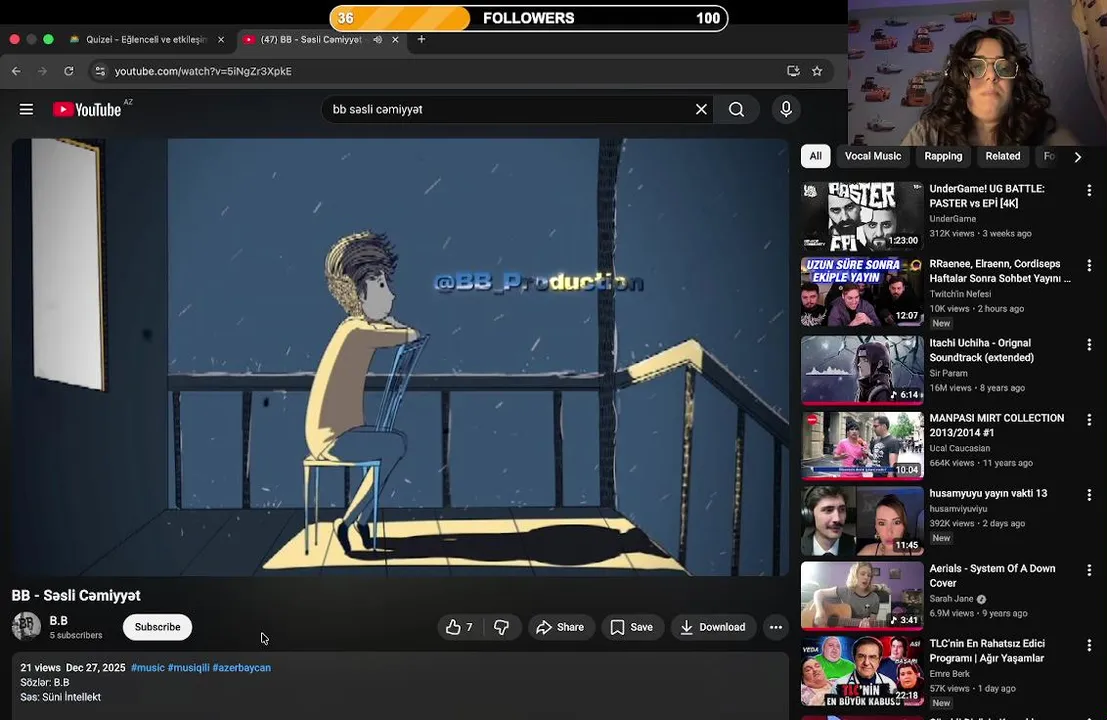Open MANPASI MIRT COLLECTION thumbnail

coord(862,445)
